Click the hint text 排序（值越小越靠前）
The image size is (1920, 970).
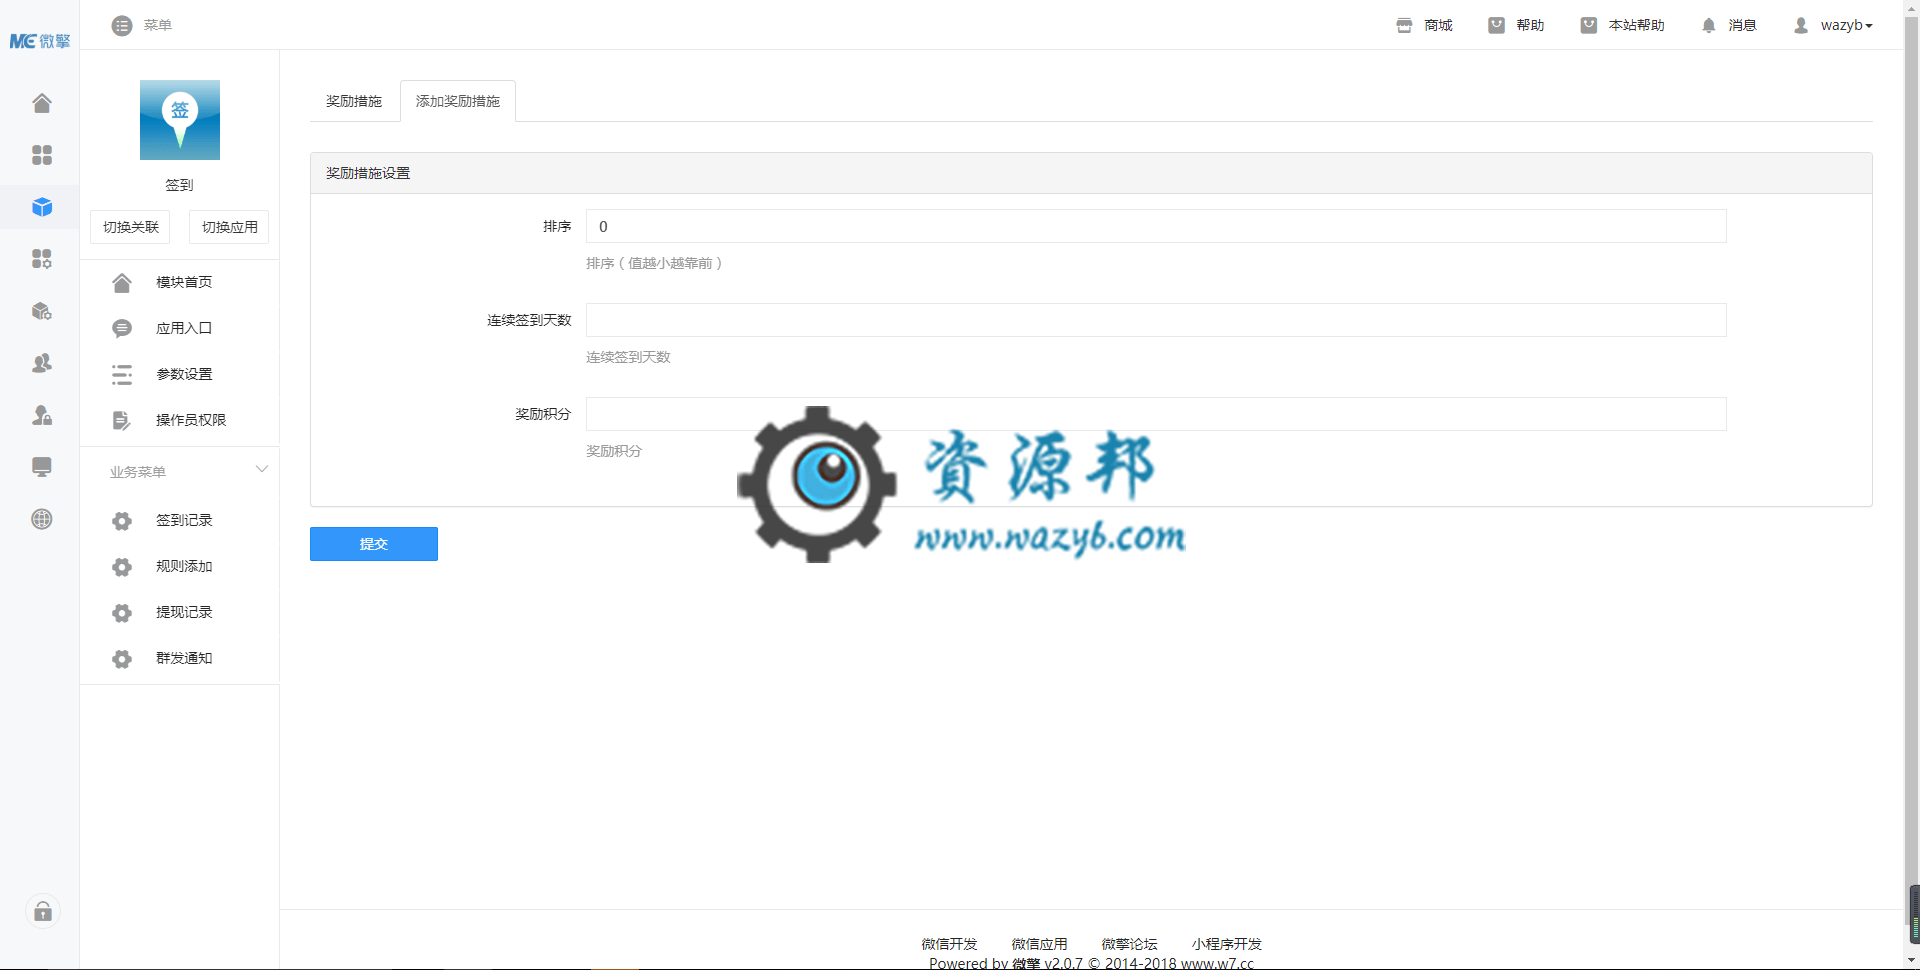pos(654,263)
